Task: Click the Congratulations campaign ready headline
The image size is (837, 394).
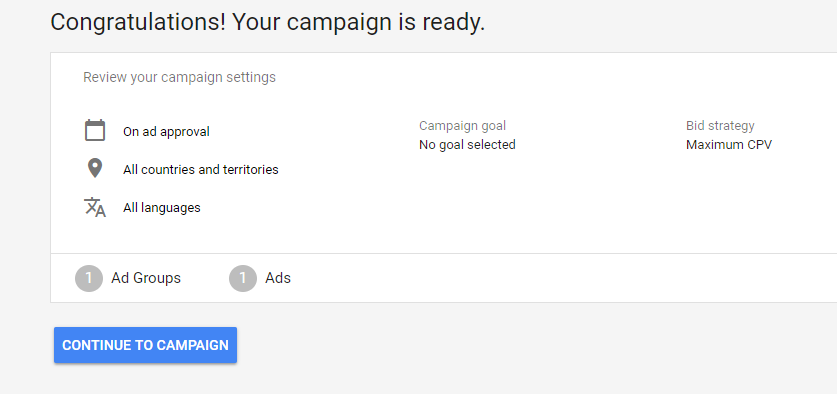Action: click(267, 23)
